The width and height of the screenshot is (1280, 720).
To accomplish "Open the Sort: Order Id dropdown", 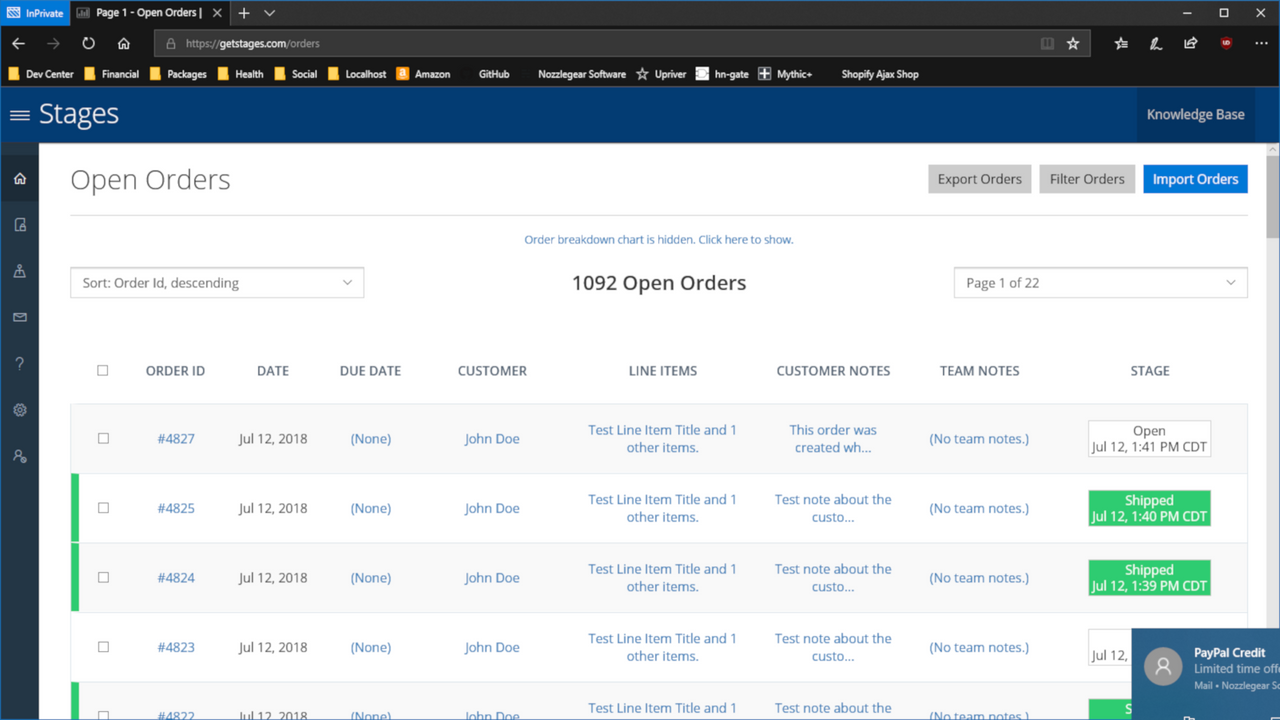I will [x=216, y=282].
